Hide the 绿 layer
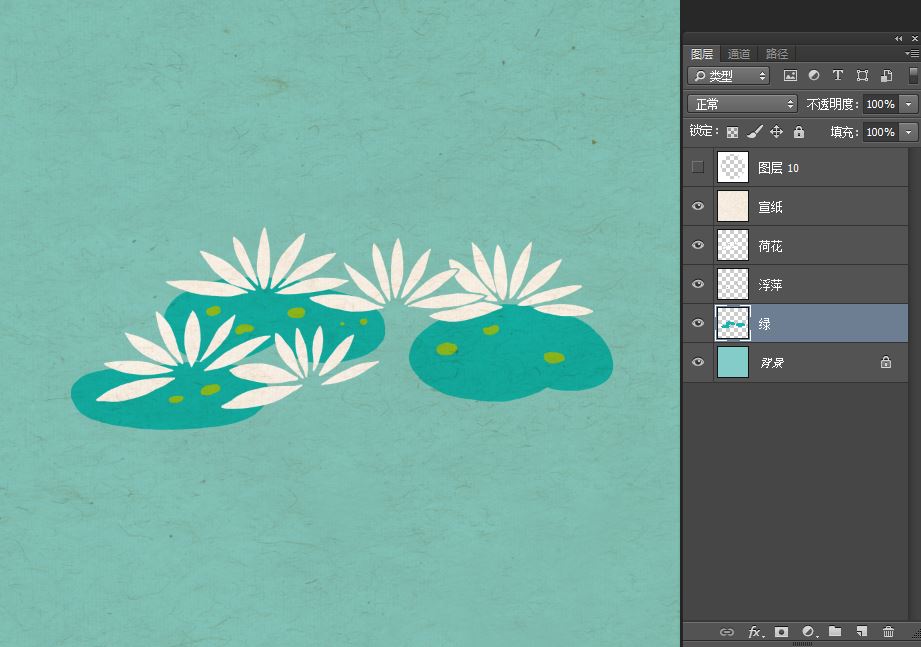This screenshot has width=921, height=647. 698,323
